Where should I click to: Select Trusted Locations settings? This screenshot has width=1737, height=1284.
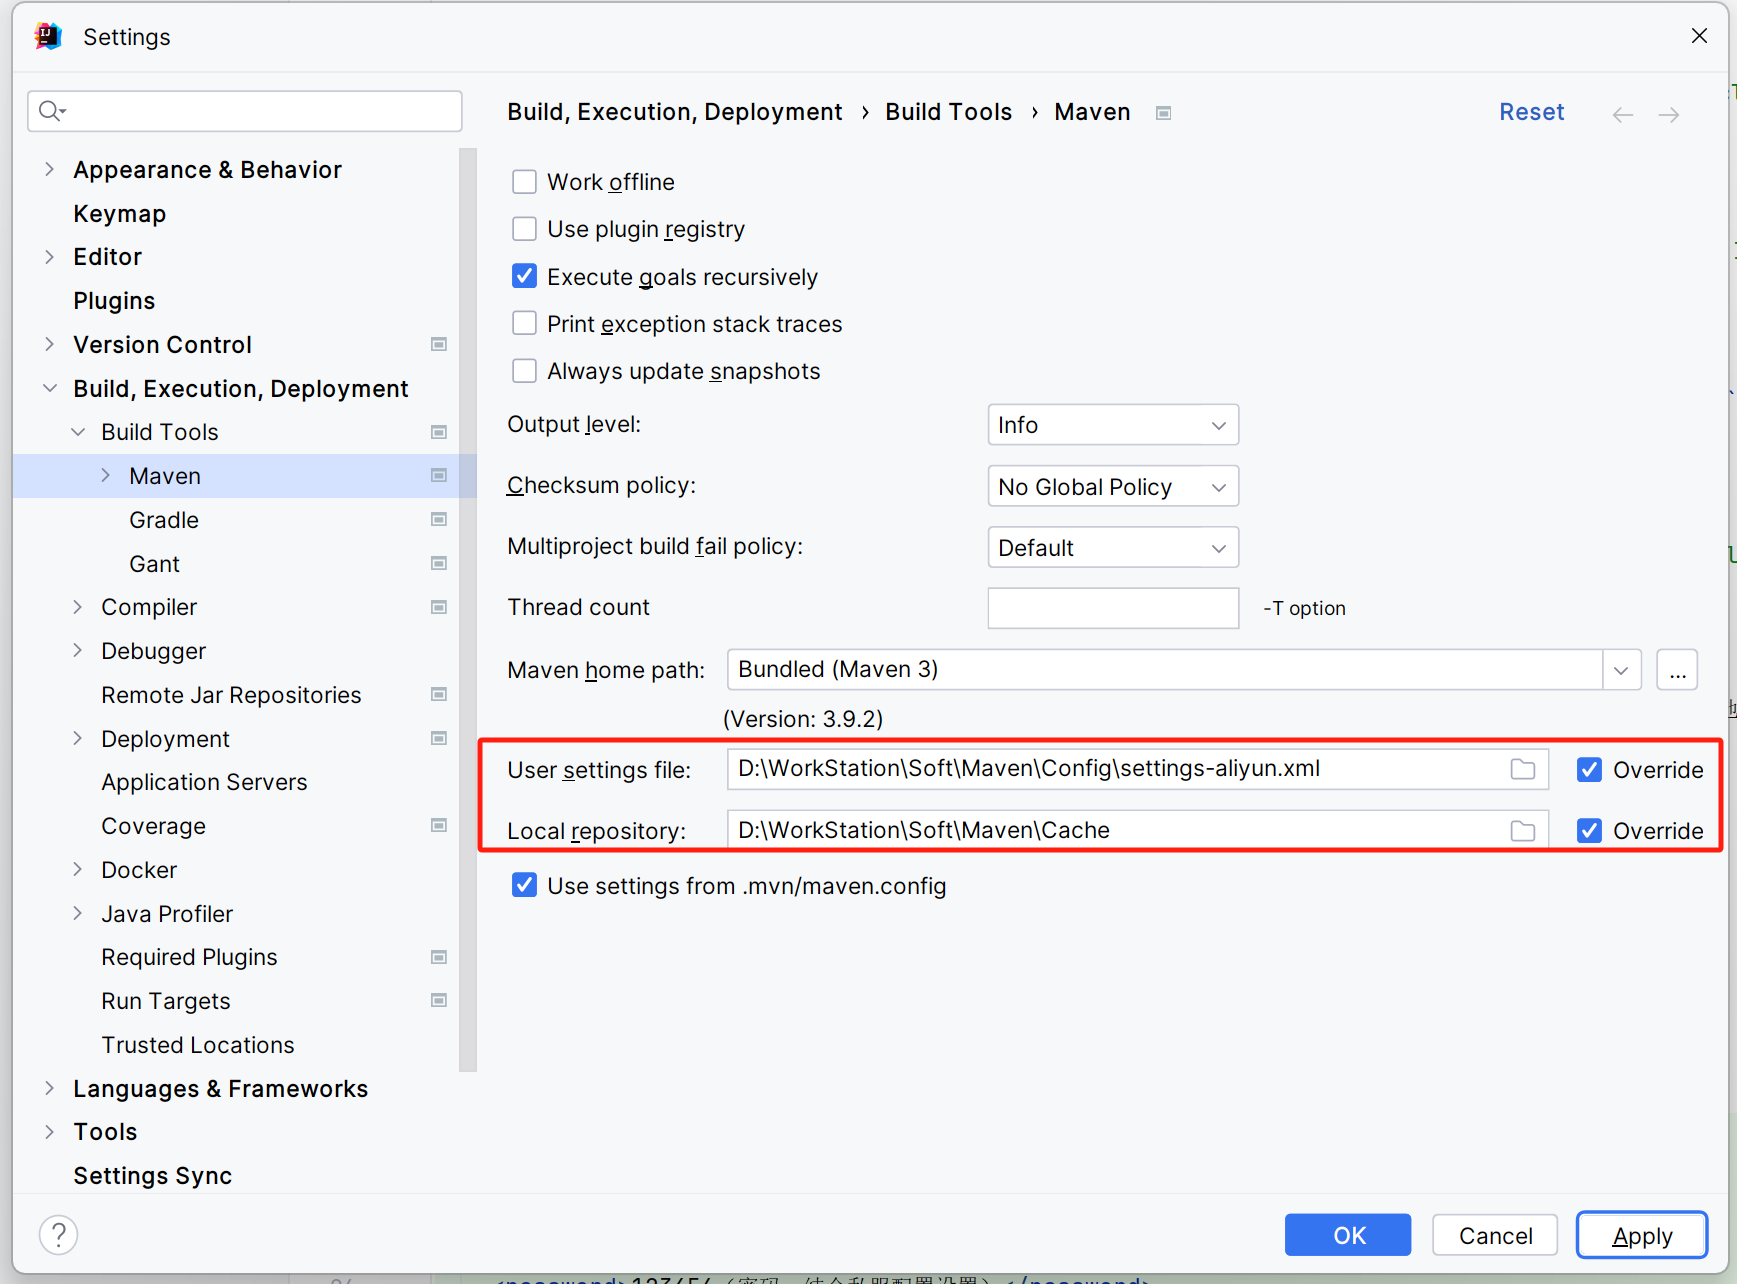pyautogui.click(x=198, y=1045)
